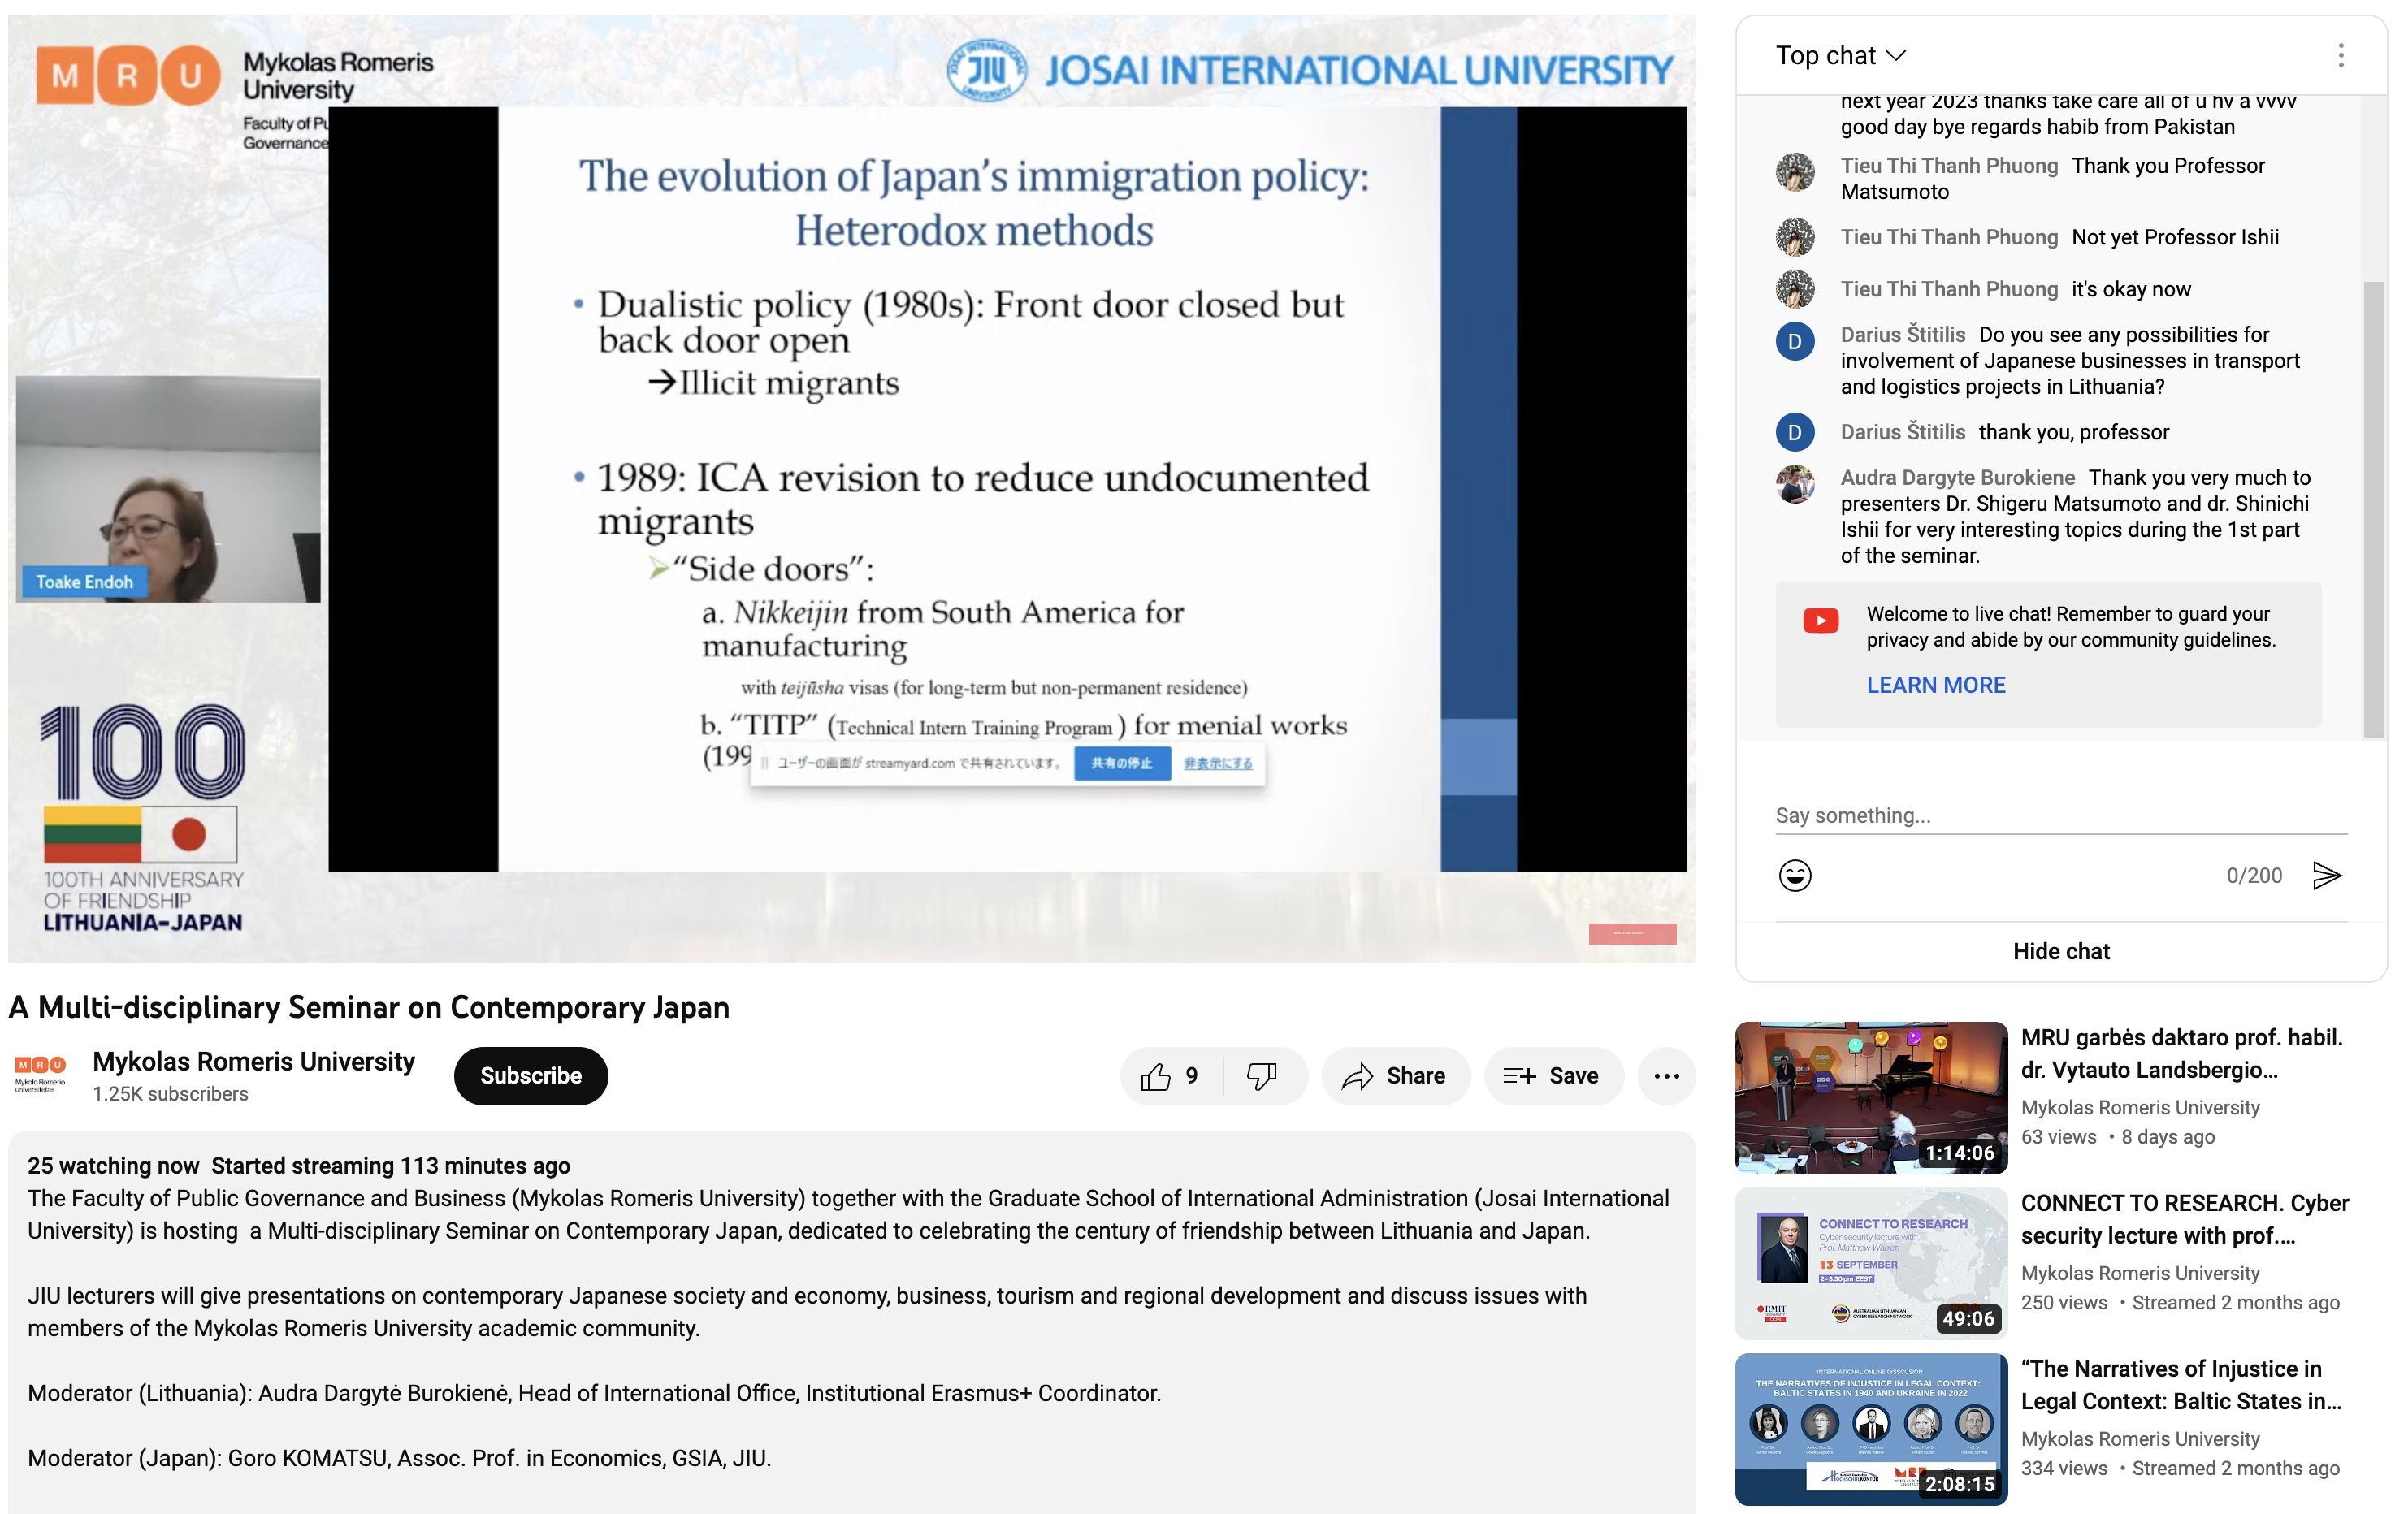
Task: Open CONNECT TO RESEARCH cyber security thumbnail
Action: (1871, 1263)
